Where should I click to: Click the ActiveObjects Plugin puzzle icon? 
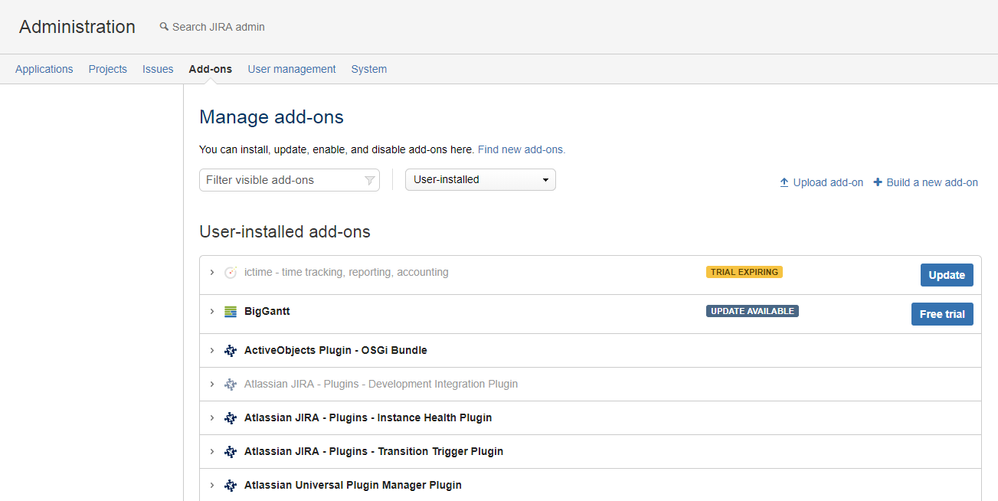point(230,351)
